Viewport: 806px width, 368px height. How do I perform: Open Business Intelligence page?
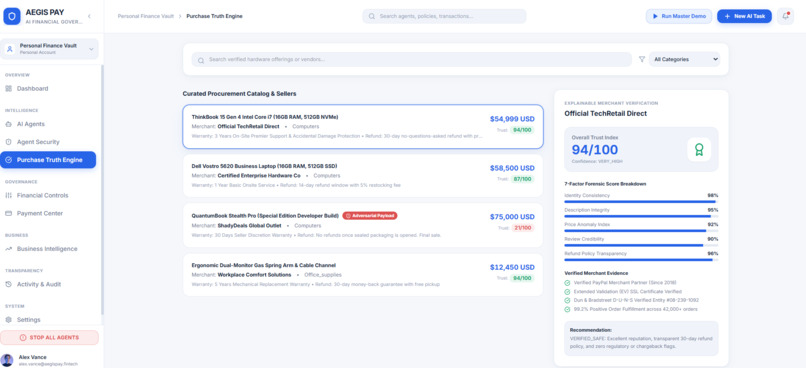(48, 249)
